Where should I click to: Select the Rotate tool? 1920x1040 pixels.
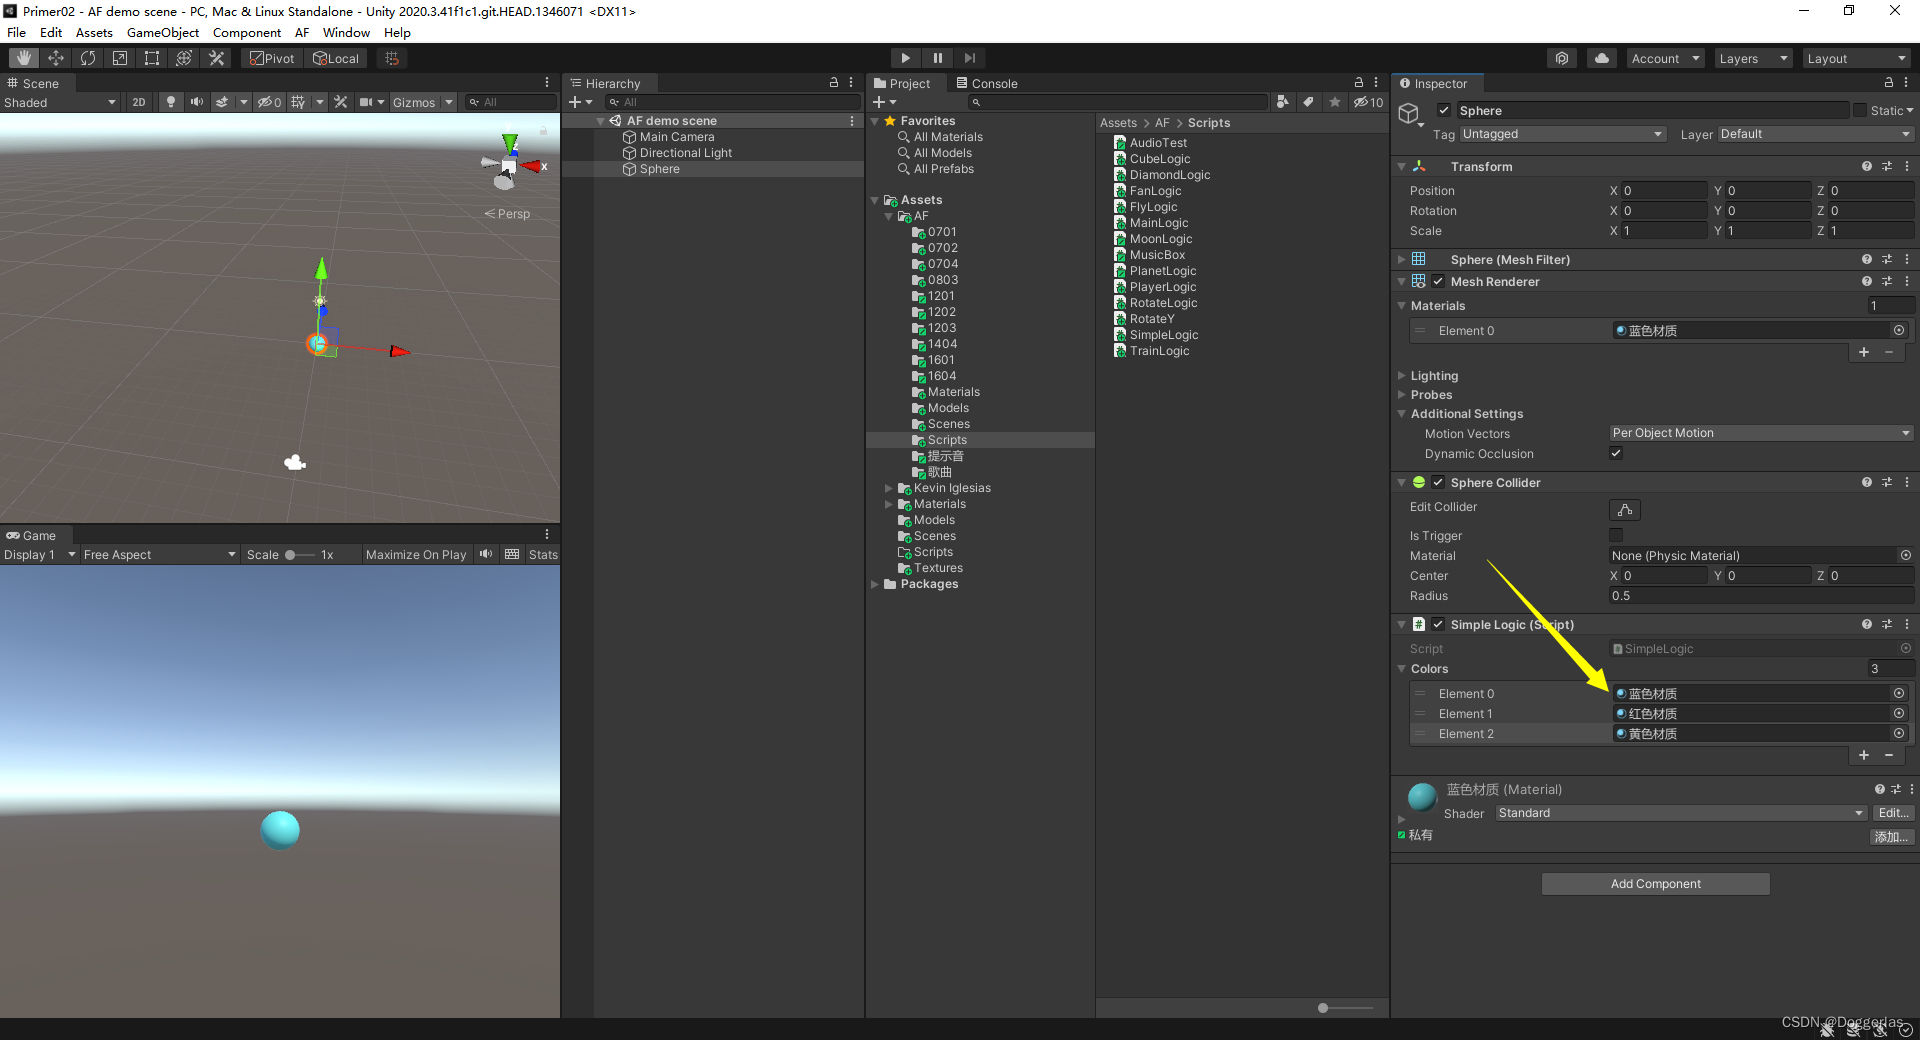click(x=88, y=58)
